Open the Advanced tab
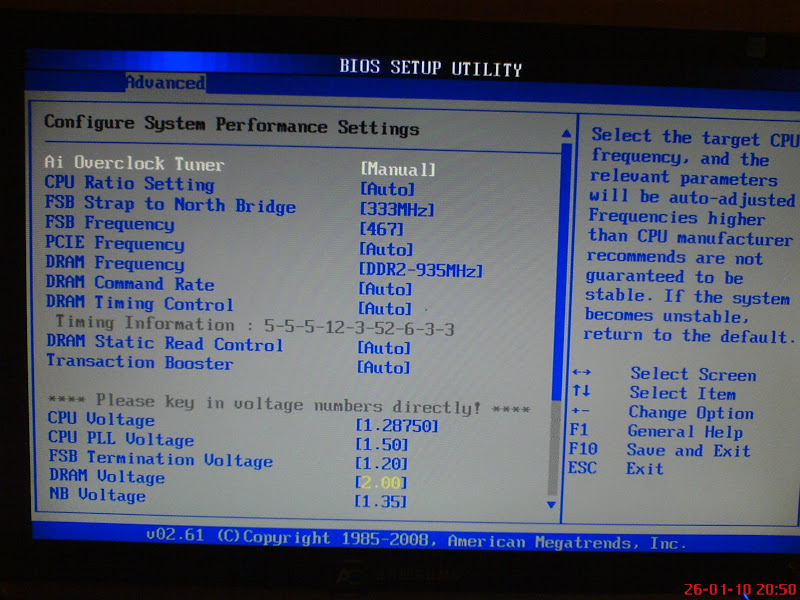This screenshot has width=800, height=600. point(166,82)
